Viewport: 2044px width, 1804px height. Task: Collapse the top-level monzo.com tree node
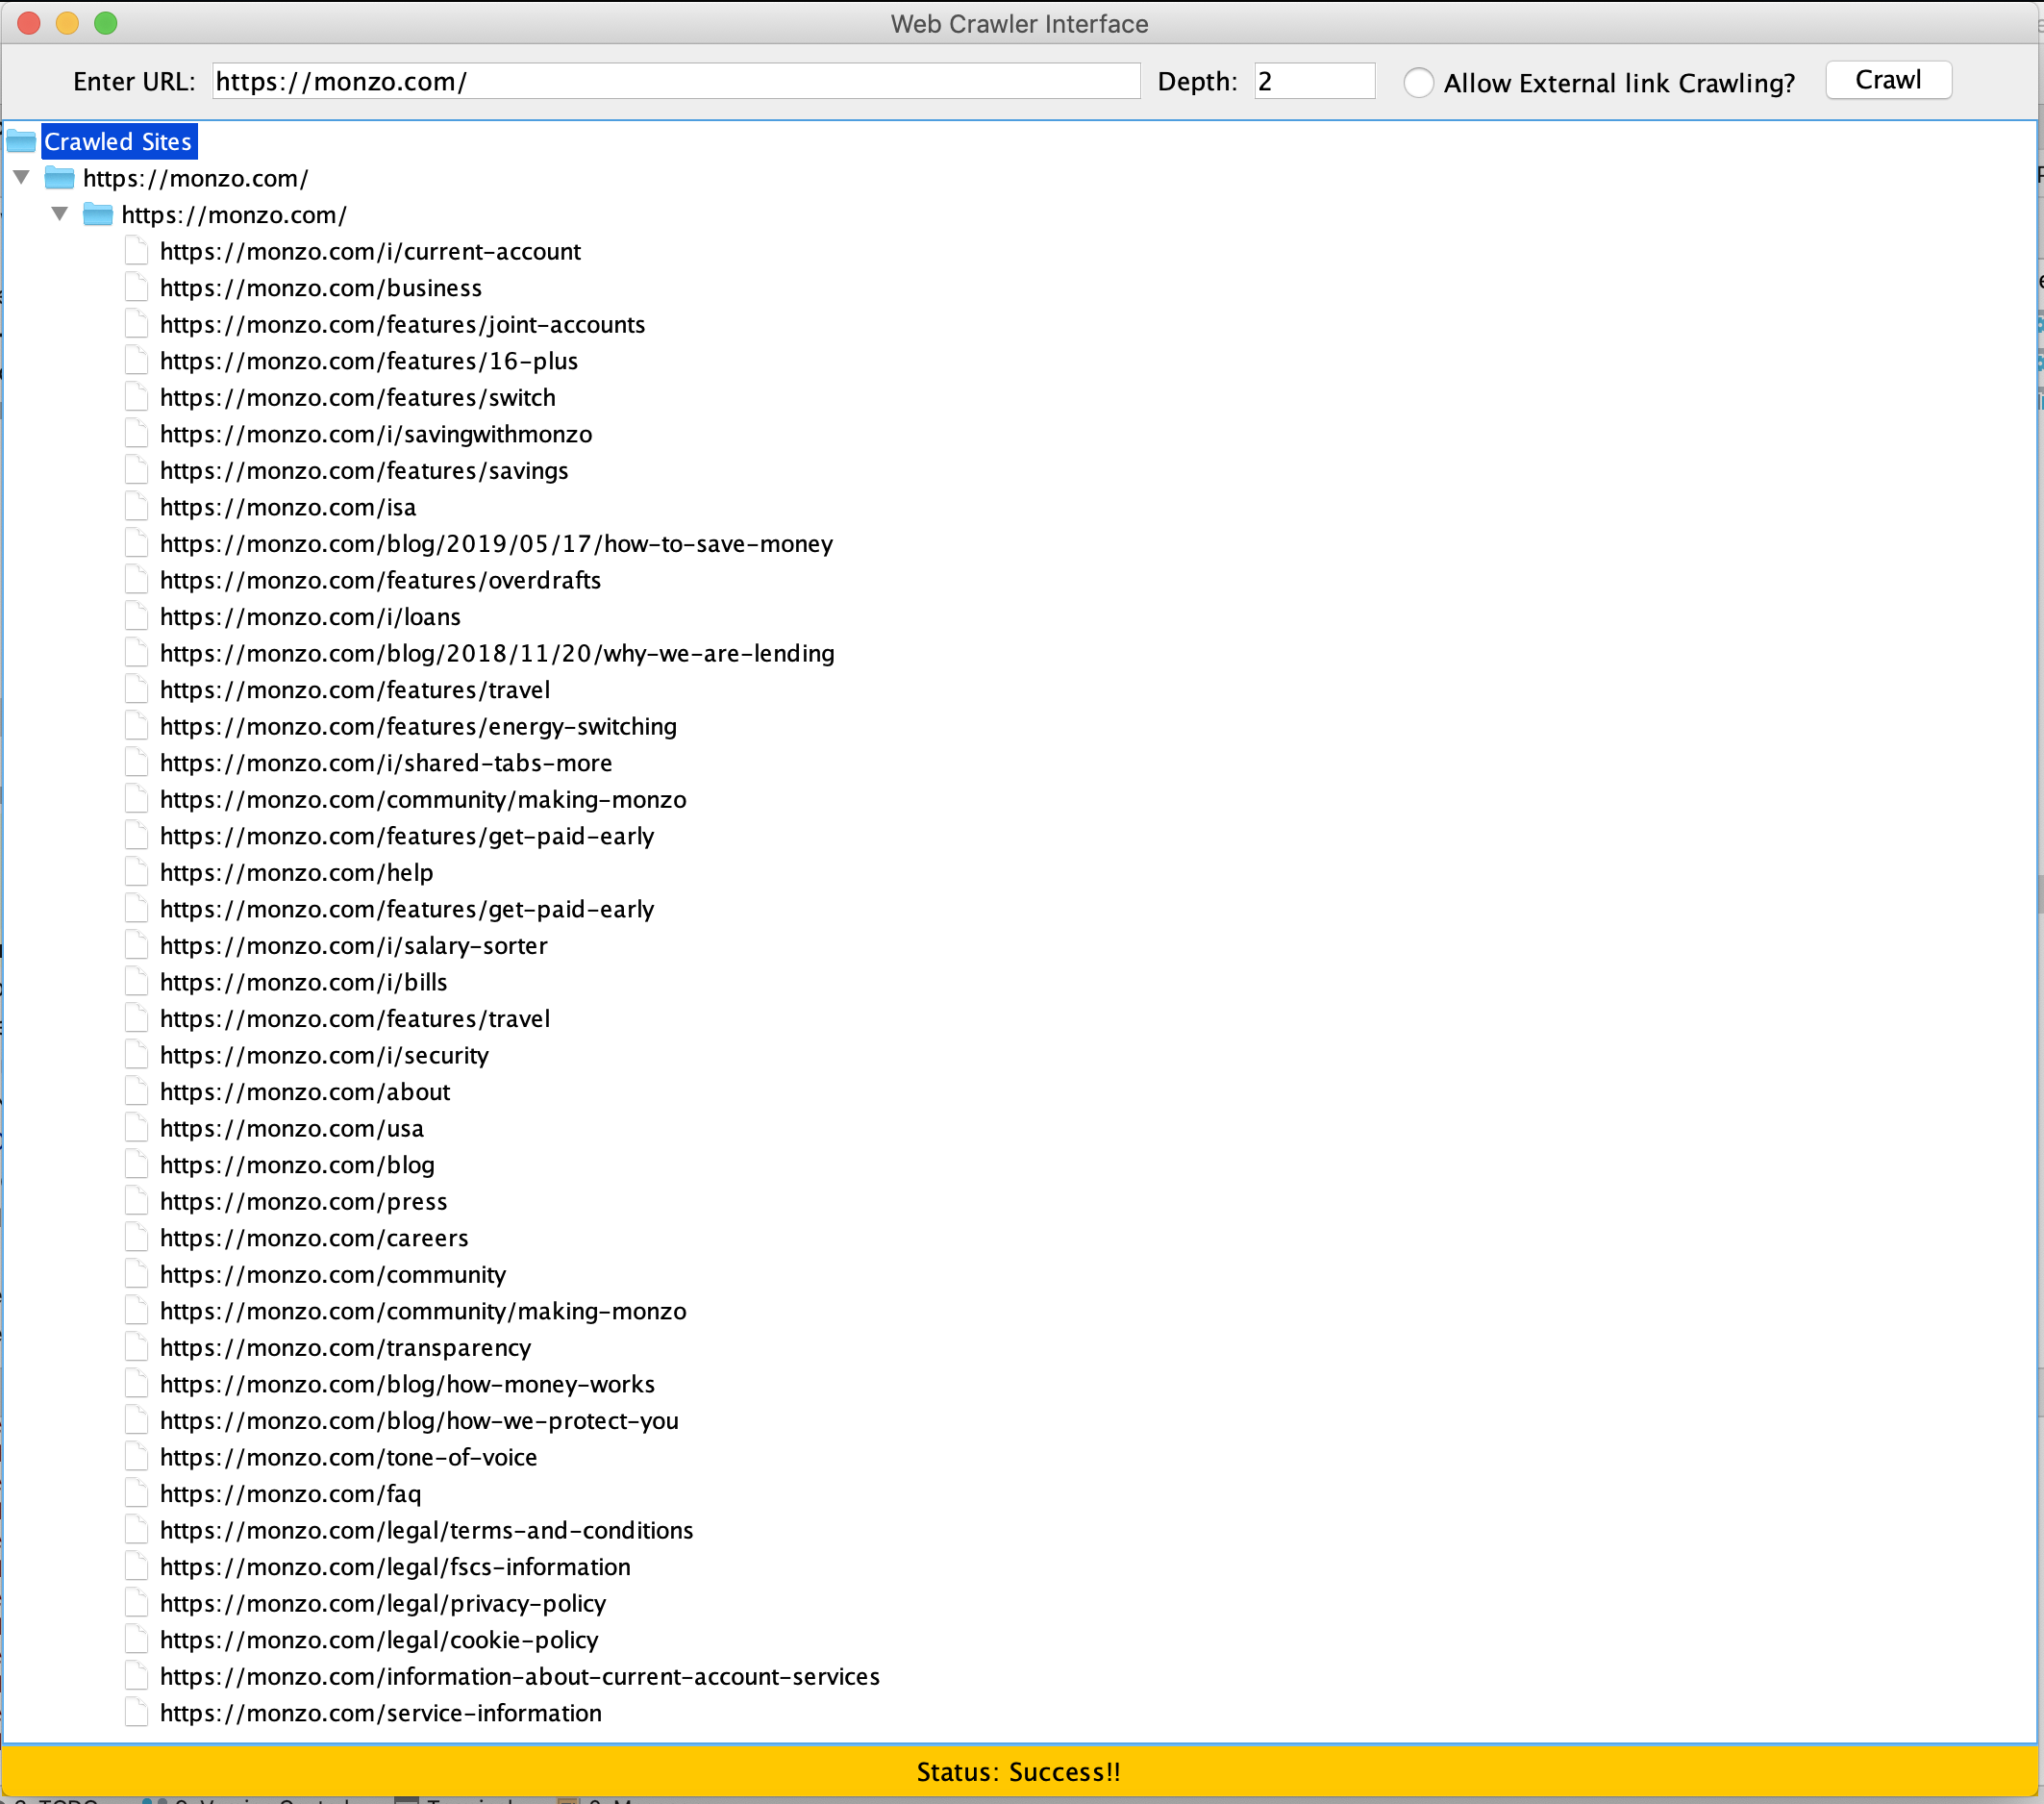click(x=22, y=178)
